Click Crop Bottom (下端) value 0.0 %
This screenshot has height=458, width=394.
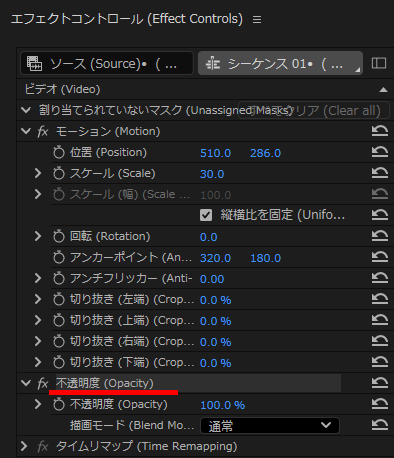point(215,363)
